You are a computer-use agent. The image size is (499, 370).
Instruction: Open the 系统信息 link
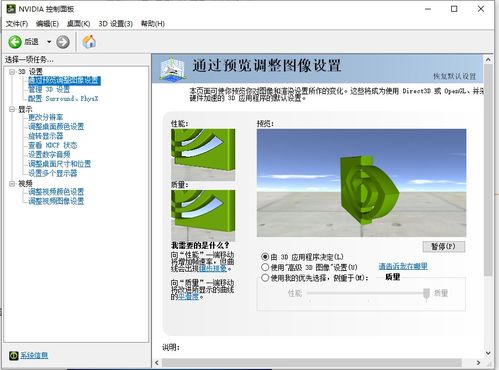pos(34,356)
